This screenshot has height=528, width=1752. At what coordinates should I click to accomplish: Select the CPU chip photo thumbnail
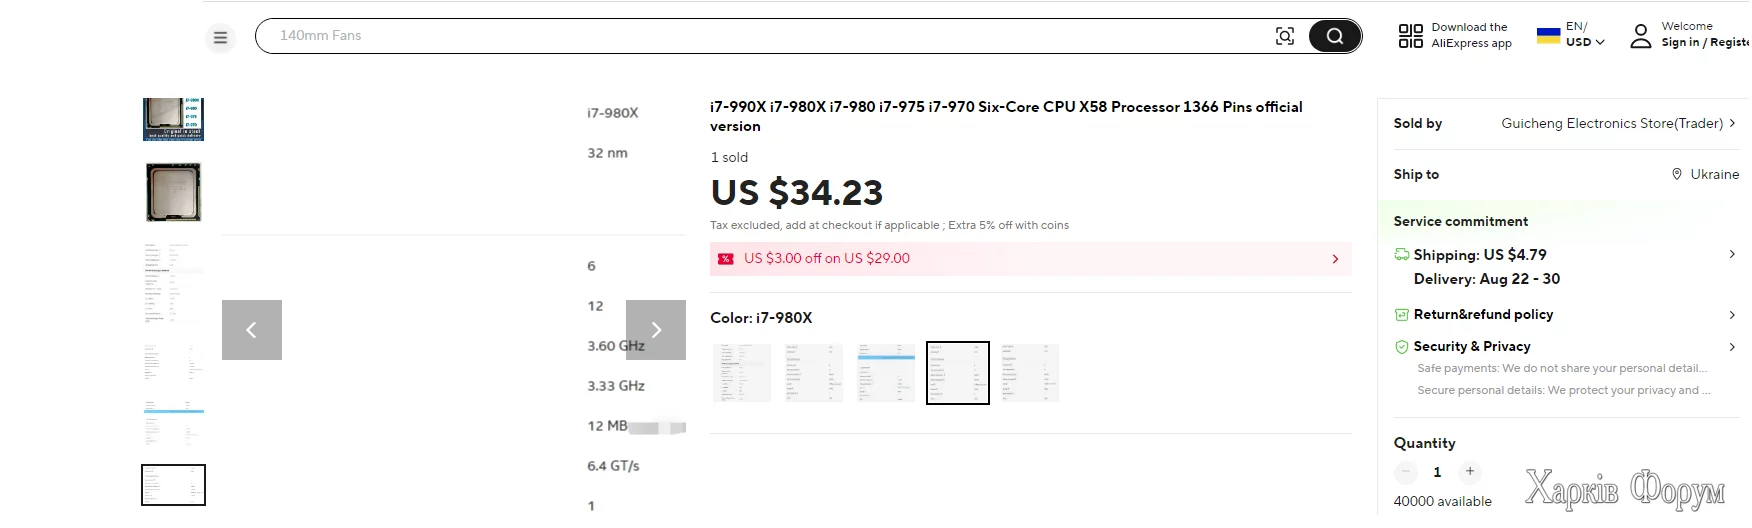click(173, 192)
